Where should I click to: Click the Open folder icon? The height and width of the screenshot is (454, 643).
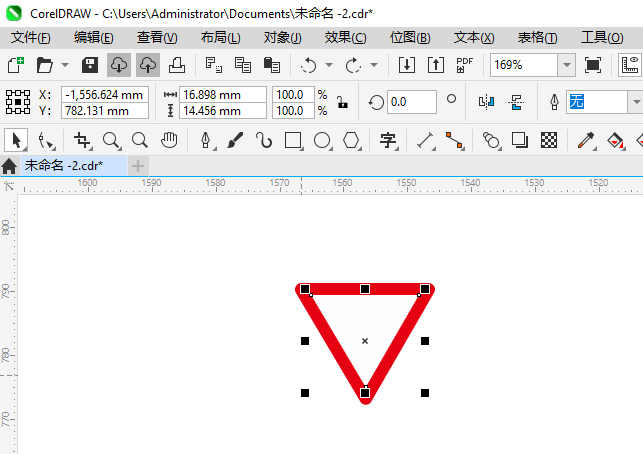44,65
